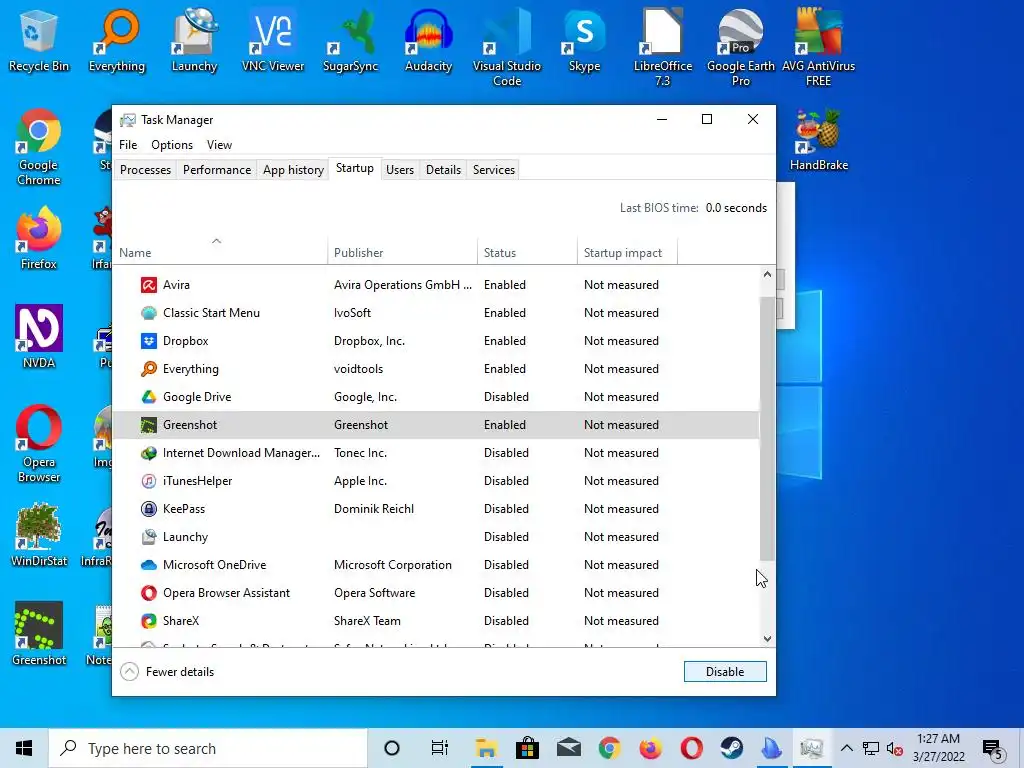1024x768 pixels.
Task: Select the Google Drive startup icon
Action: pyautogui.click(x=149, y=397)
